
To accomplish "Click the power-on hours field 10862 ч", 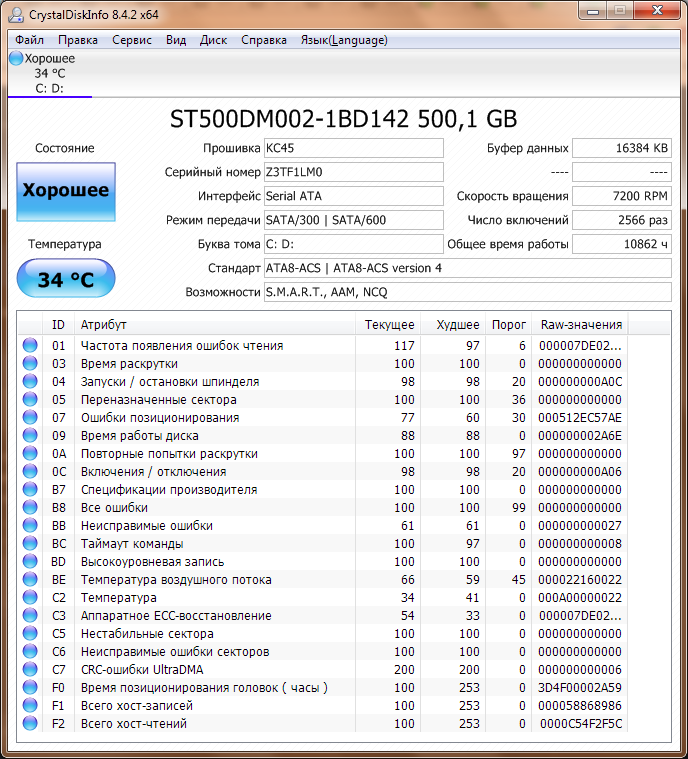I will (x=622, y=244).
